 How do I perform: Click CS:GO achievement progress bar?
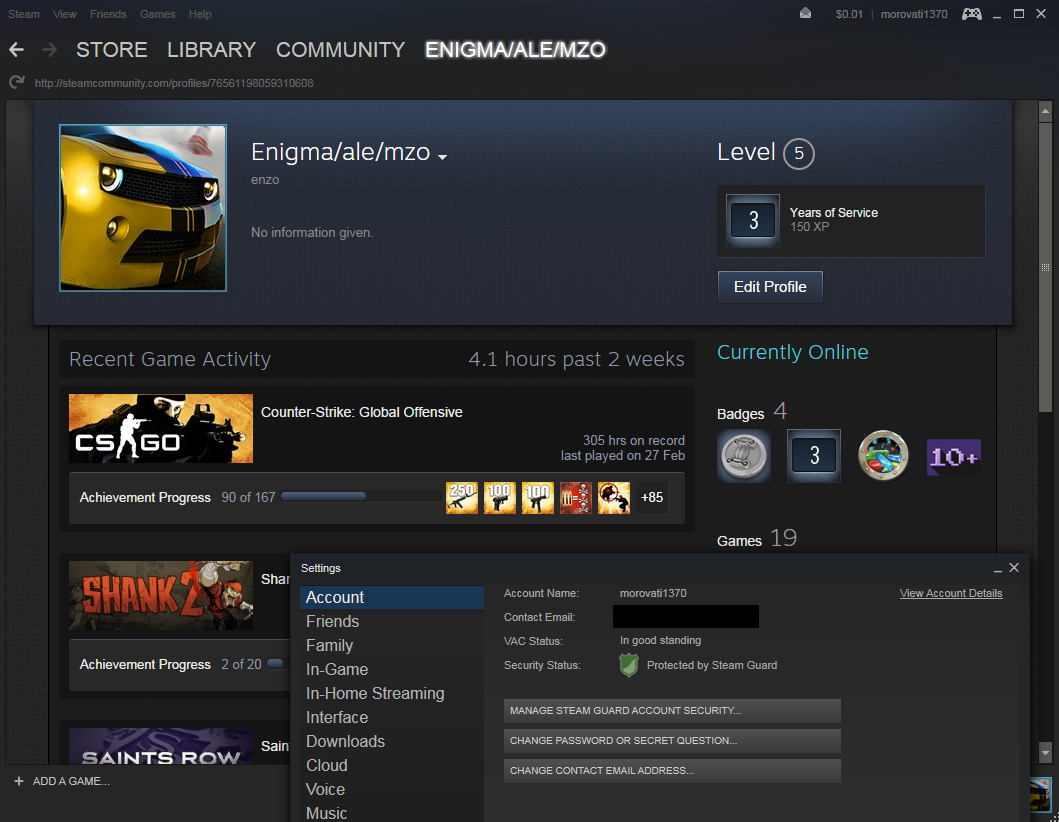(361, 496)
